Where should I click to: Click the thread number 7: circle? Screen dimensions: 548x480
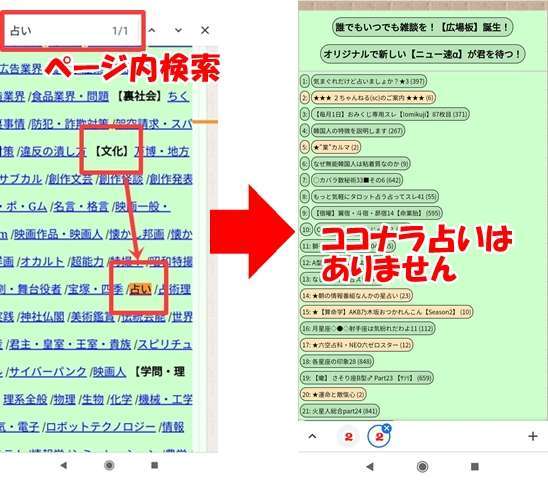point(304,180)
